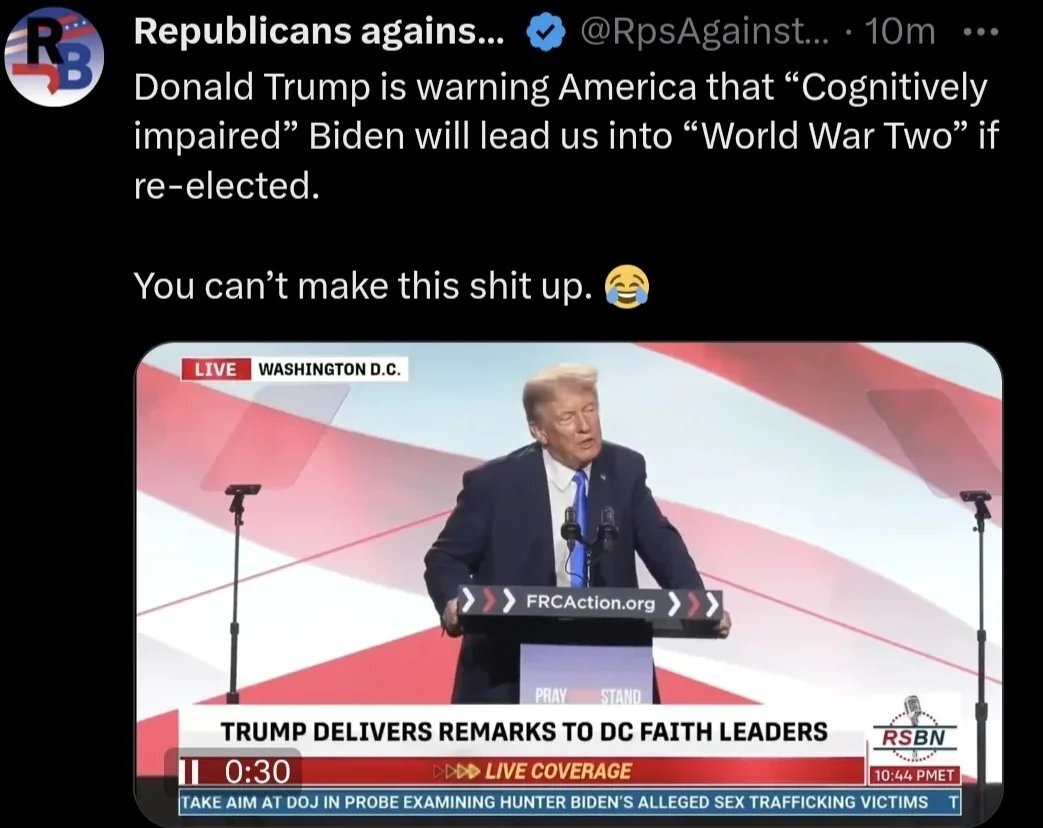1043x828 pixels.
Task: Open the three-dots more options menu
Action: 980,32
